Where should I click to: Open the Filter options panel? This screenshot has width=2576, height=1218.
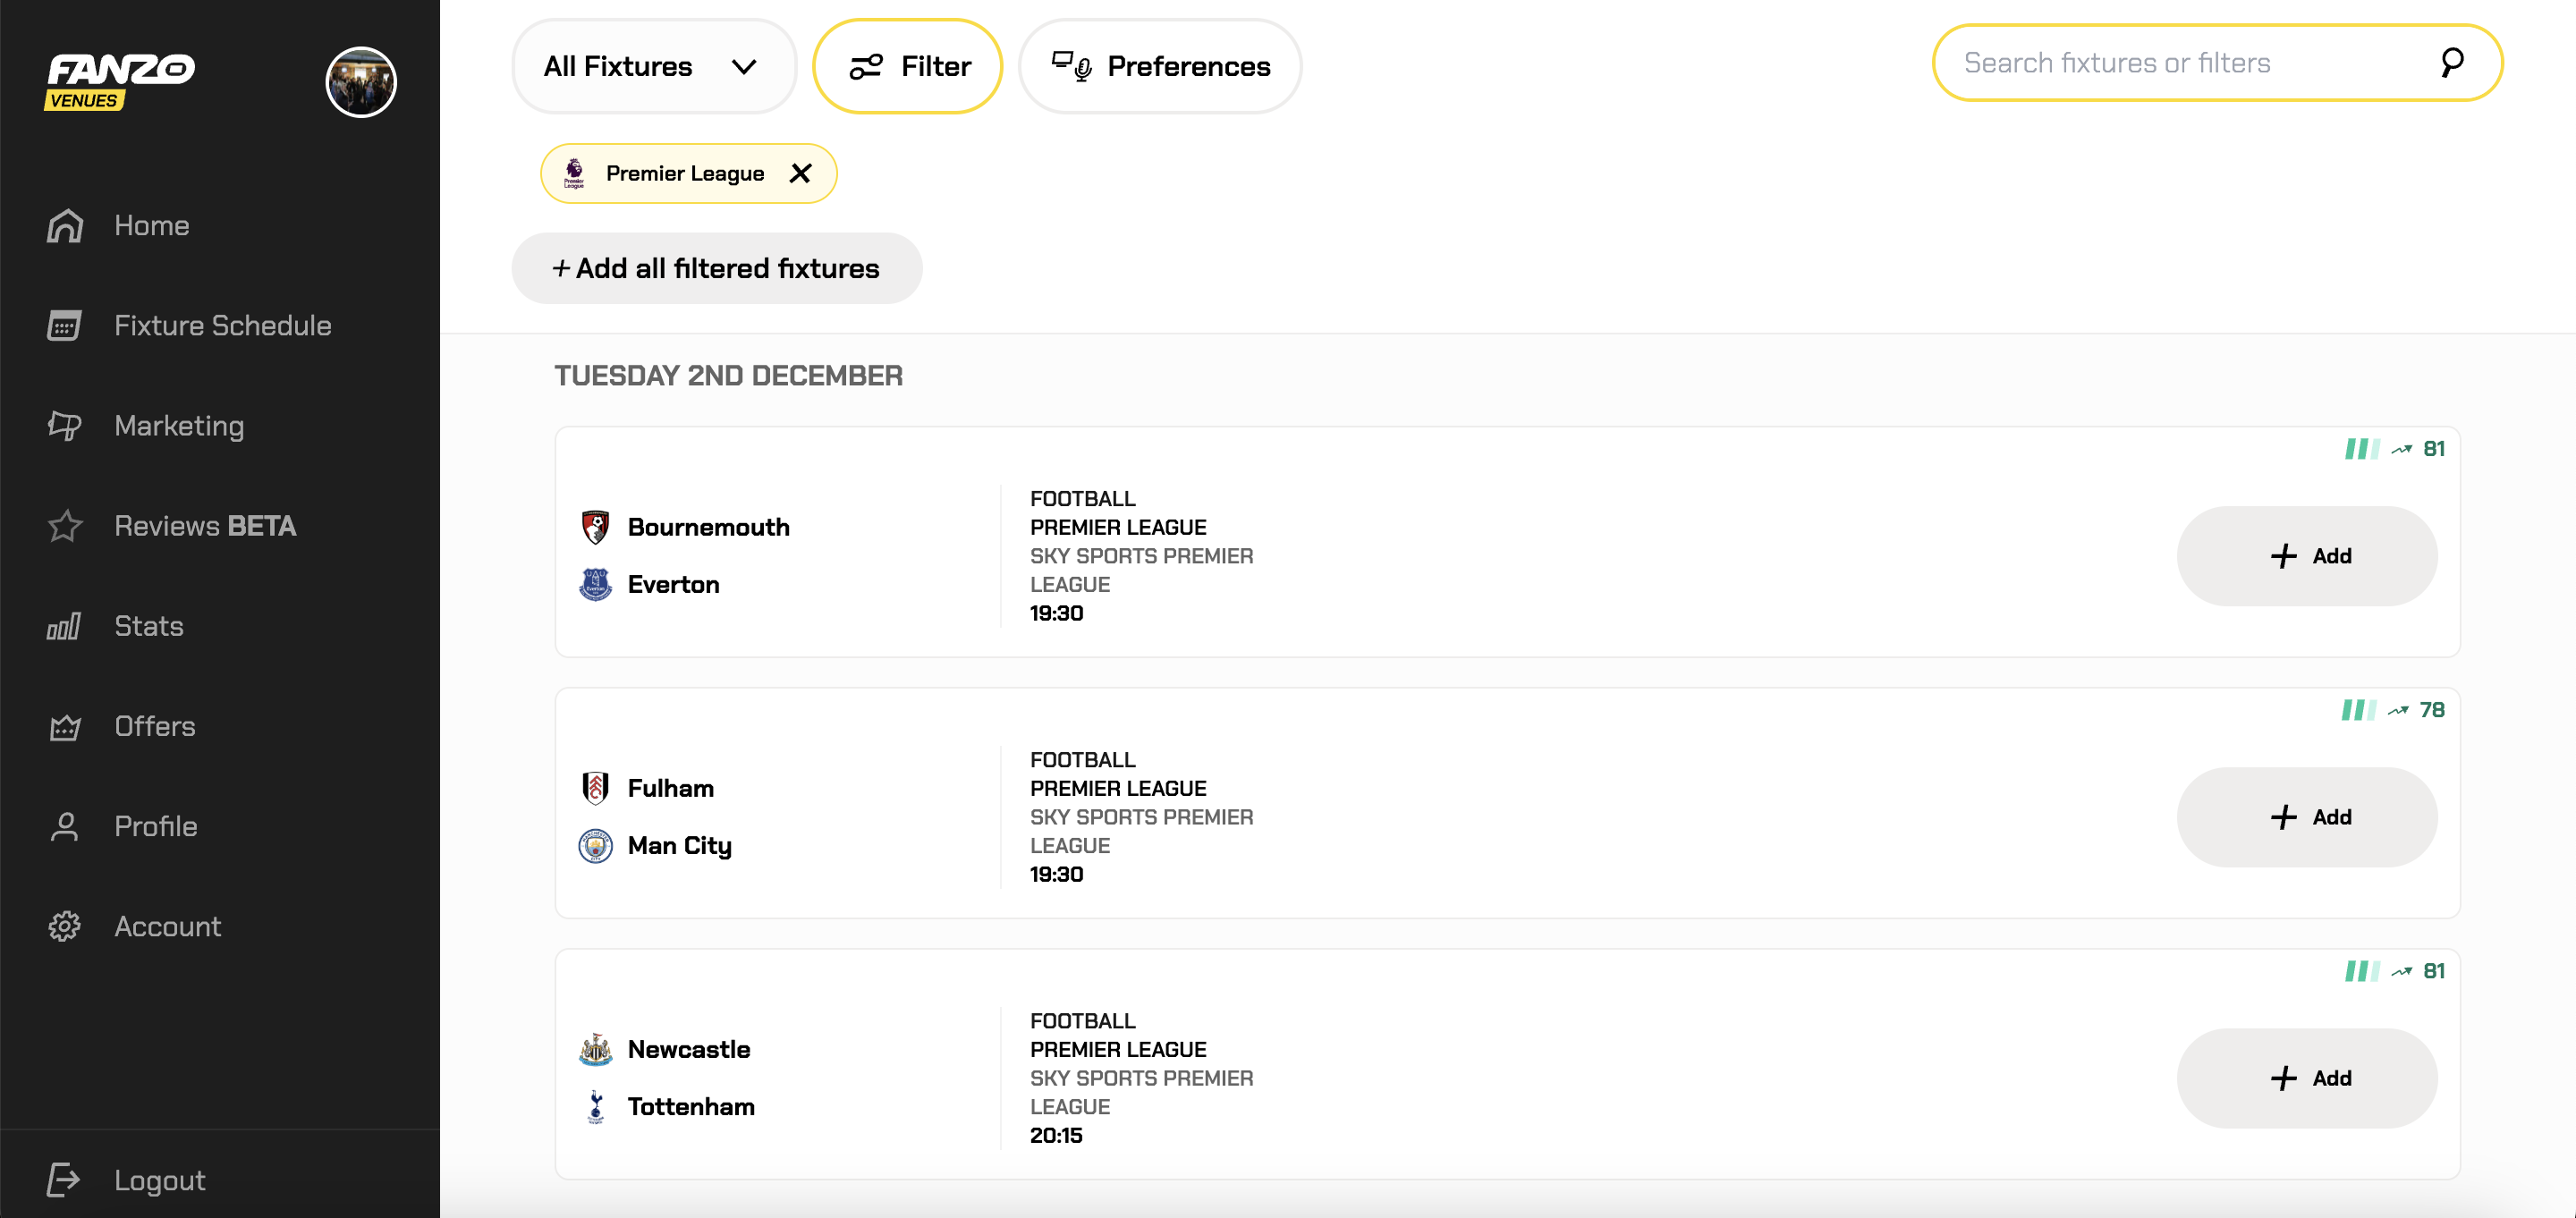908,67
